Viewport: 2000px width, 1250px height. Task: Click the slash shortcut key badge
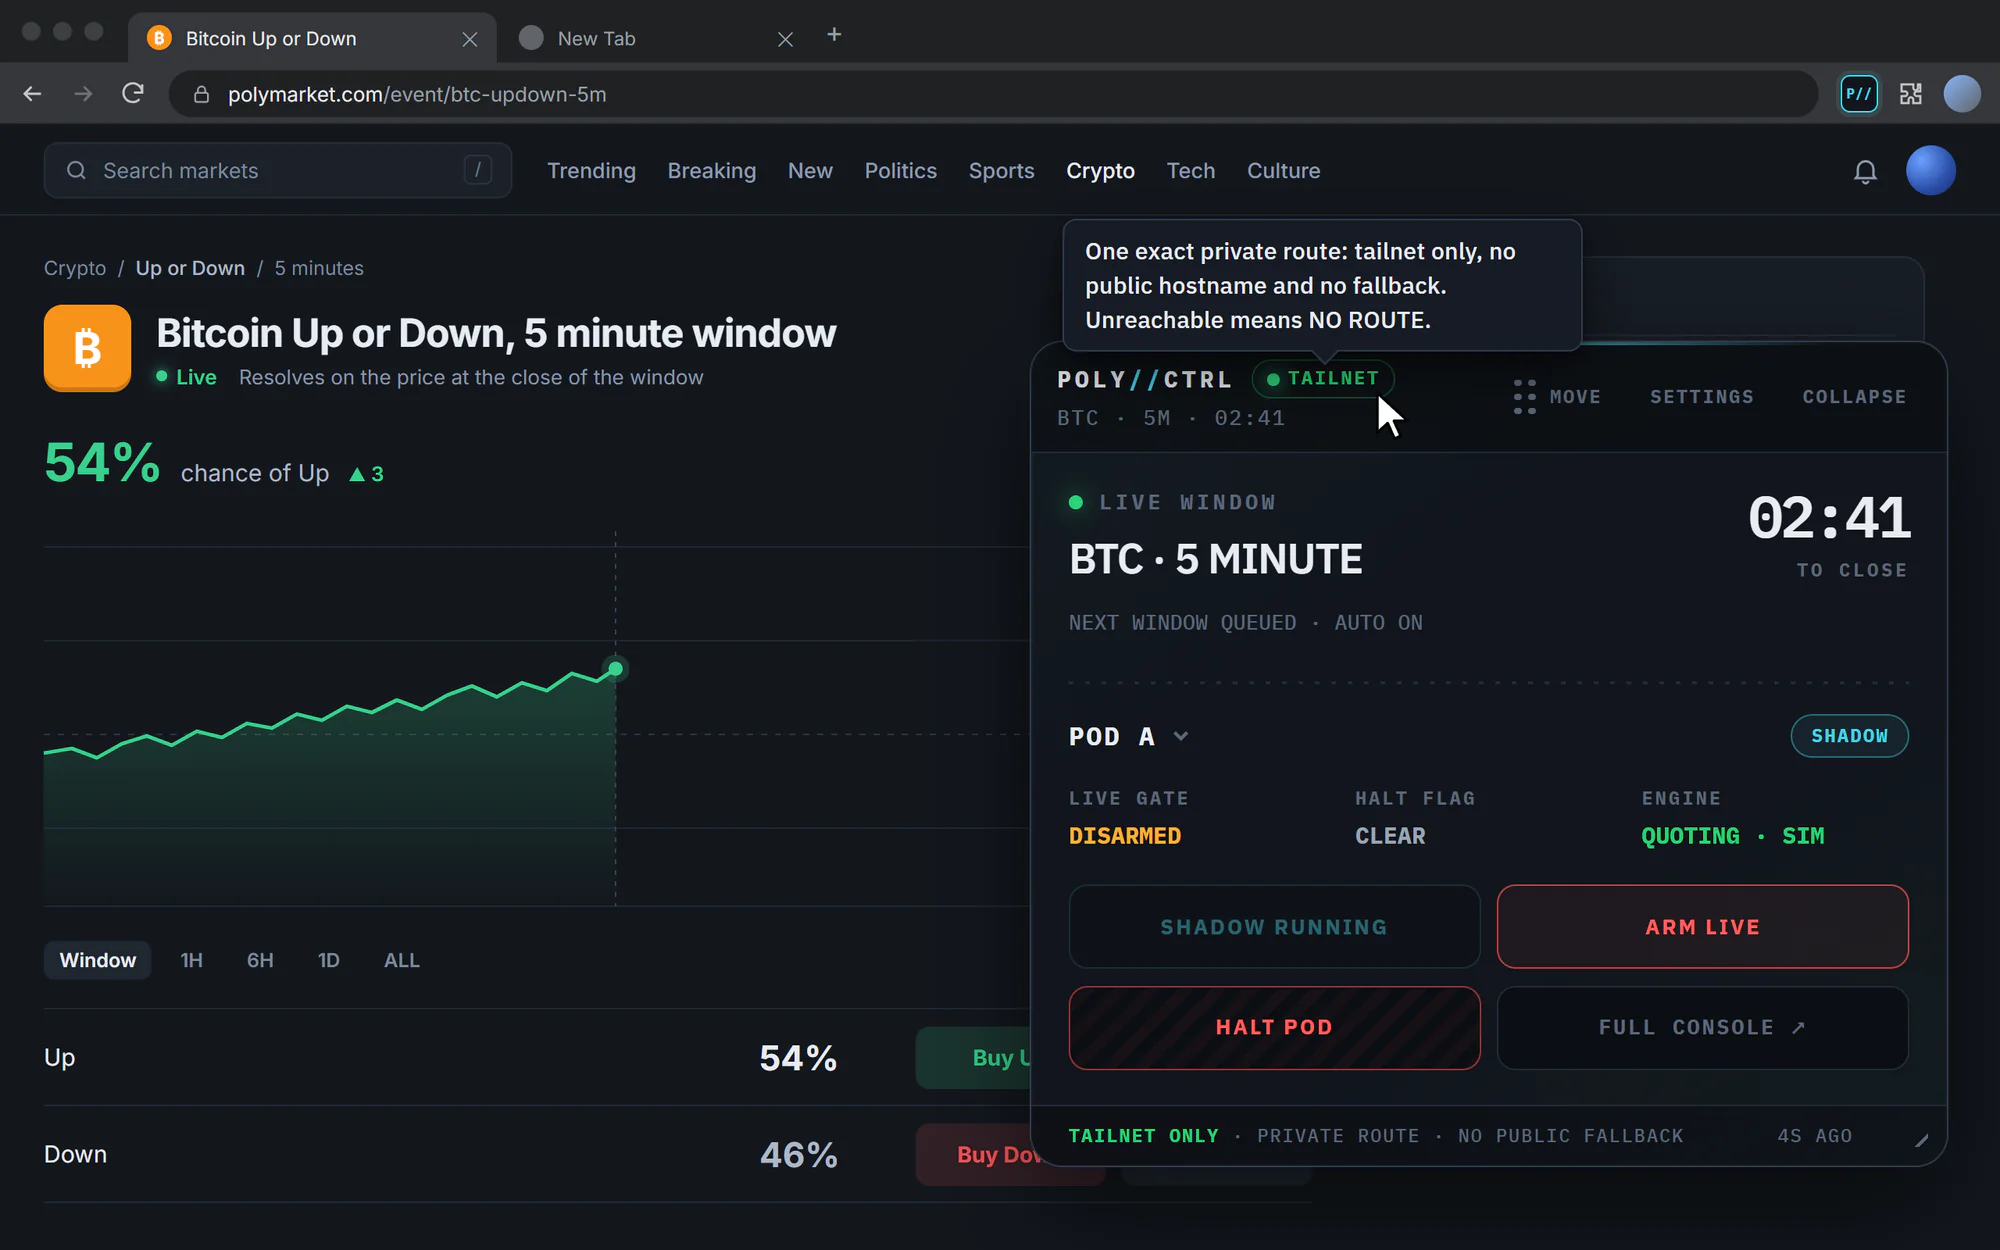pos(478,170)
